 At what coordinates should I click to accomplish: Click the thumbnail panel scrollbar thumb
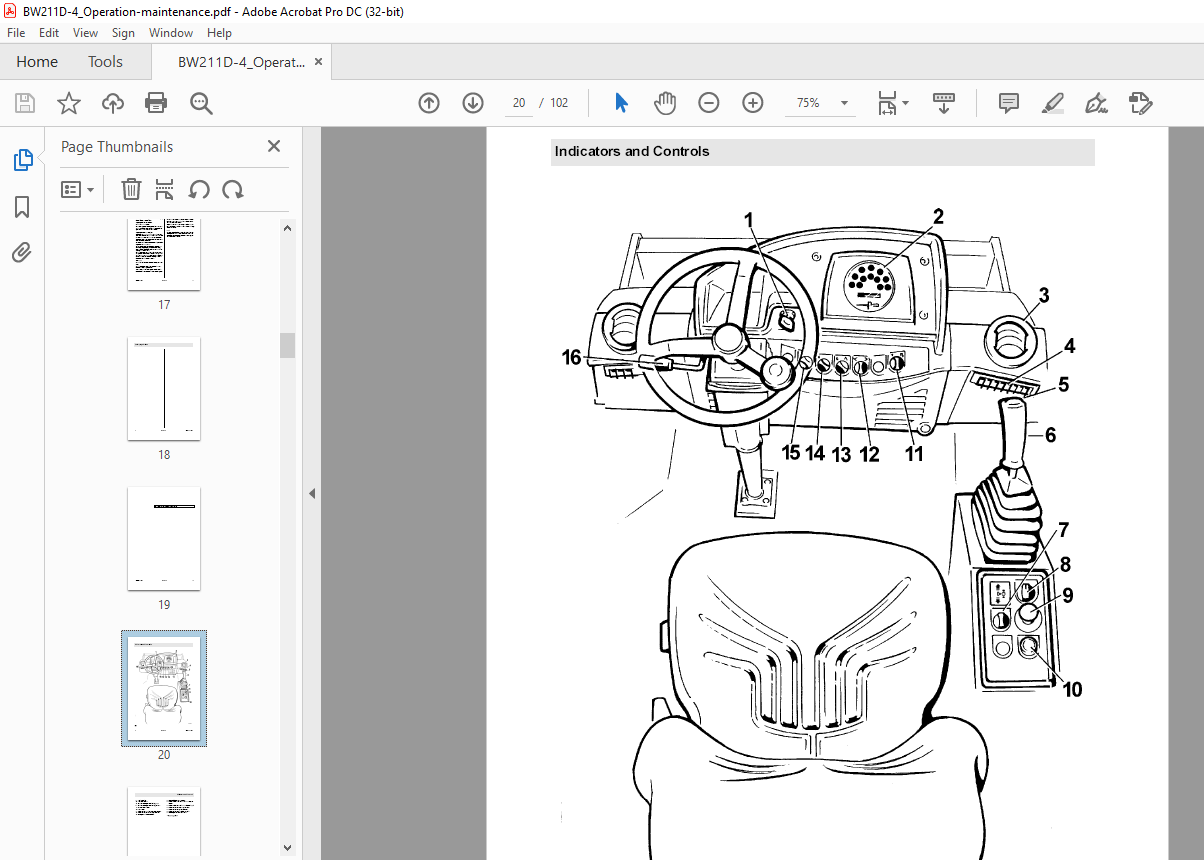(288, 345)
